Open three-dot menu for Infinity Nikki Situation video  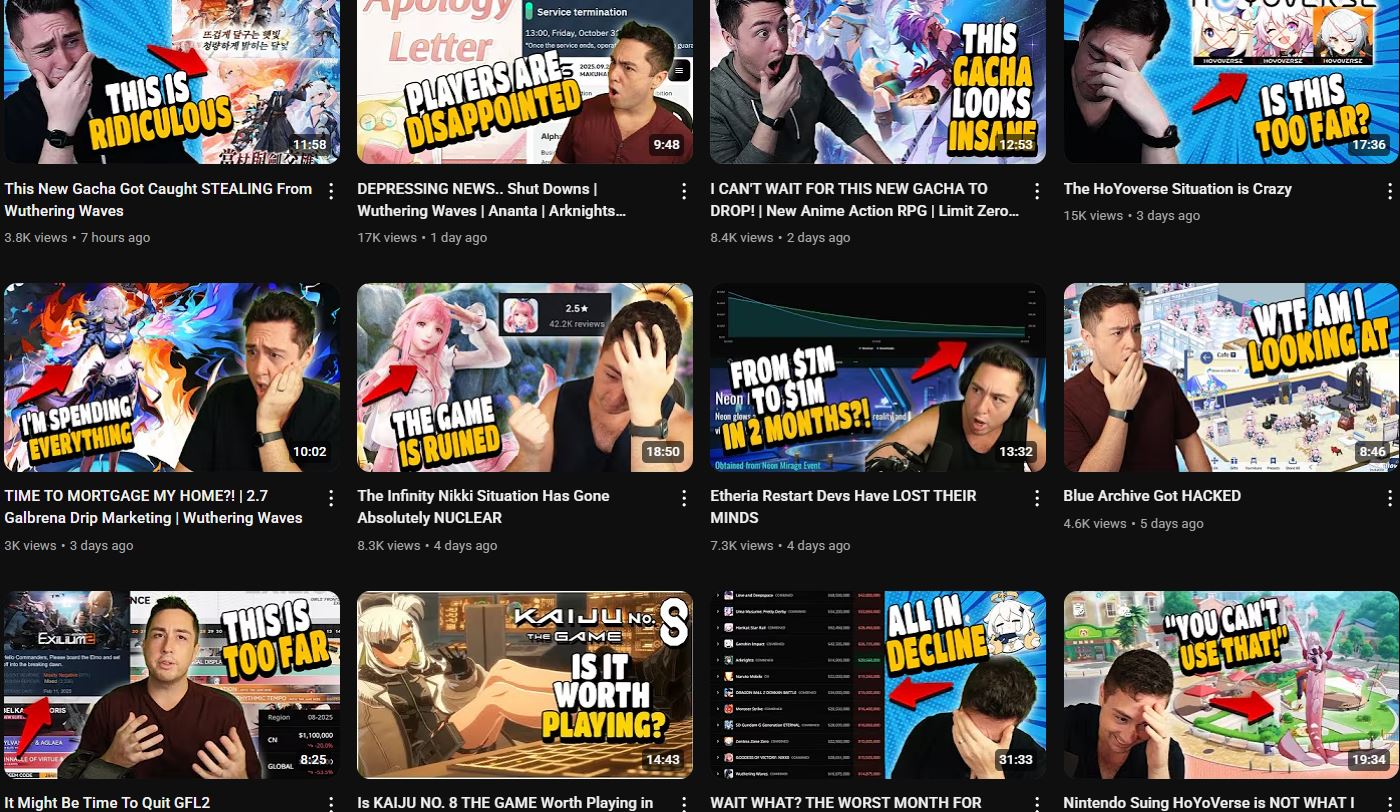click(x=684, y=498)
